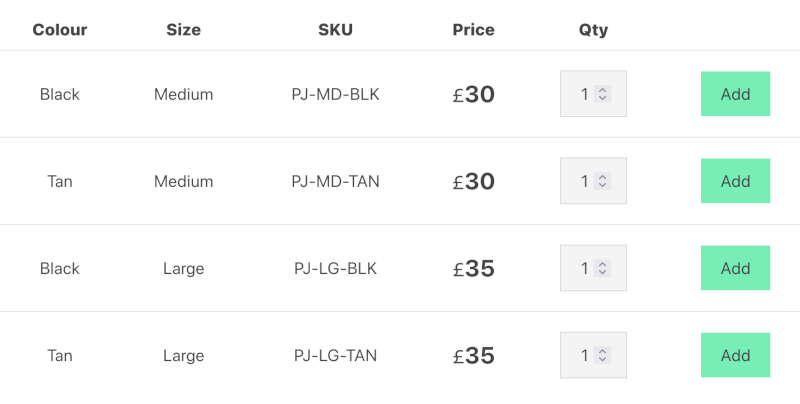Viewport: 800px width, 404px height.
Task: Select the Price column header
Action: click(x=473, y=30)
